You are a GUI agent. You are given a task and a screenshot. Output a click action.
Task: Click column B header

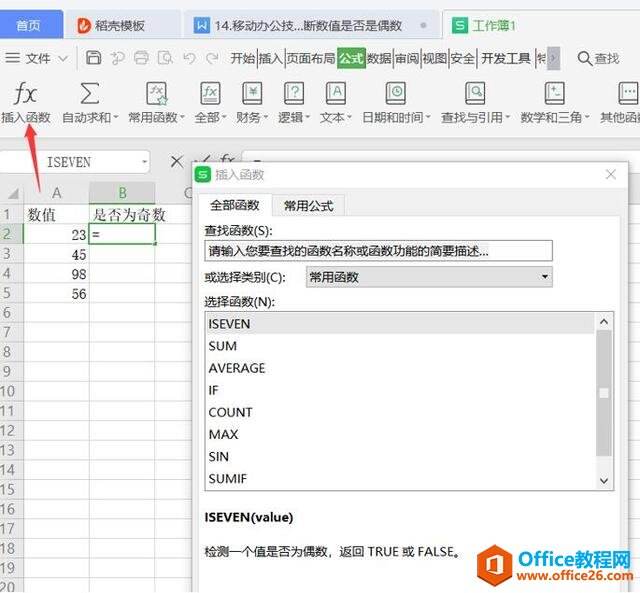pyautogui.click(x=122, y=193)
